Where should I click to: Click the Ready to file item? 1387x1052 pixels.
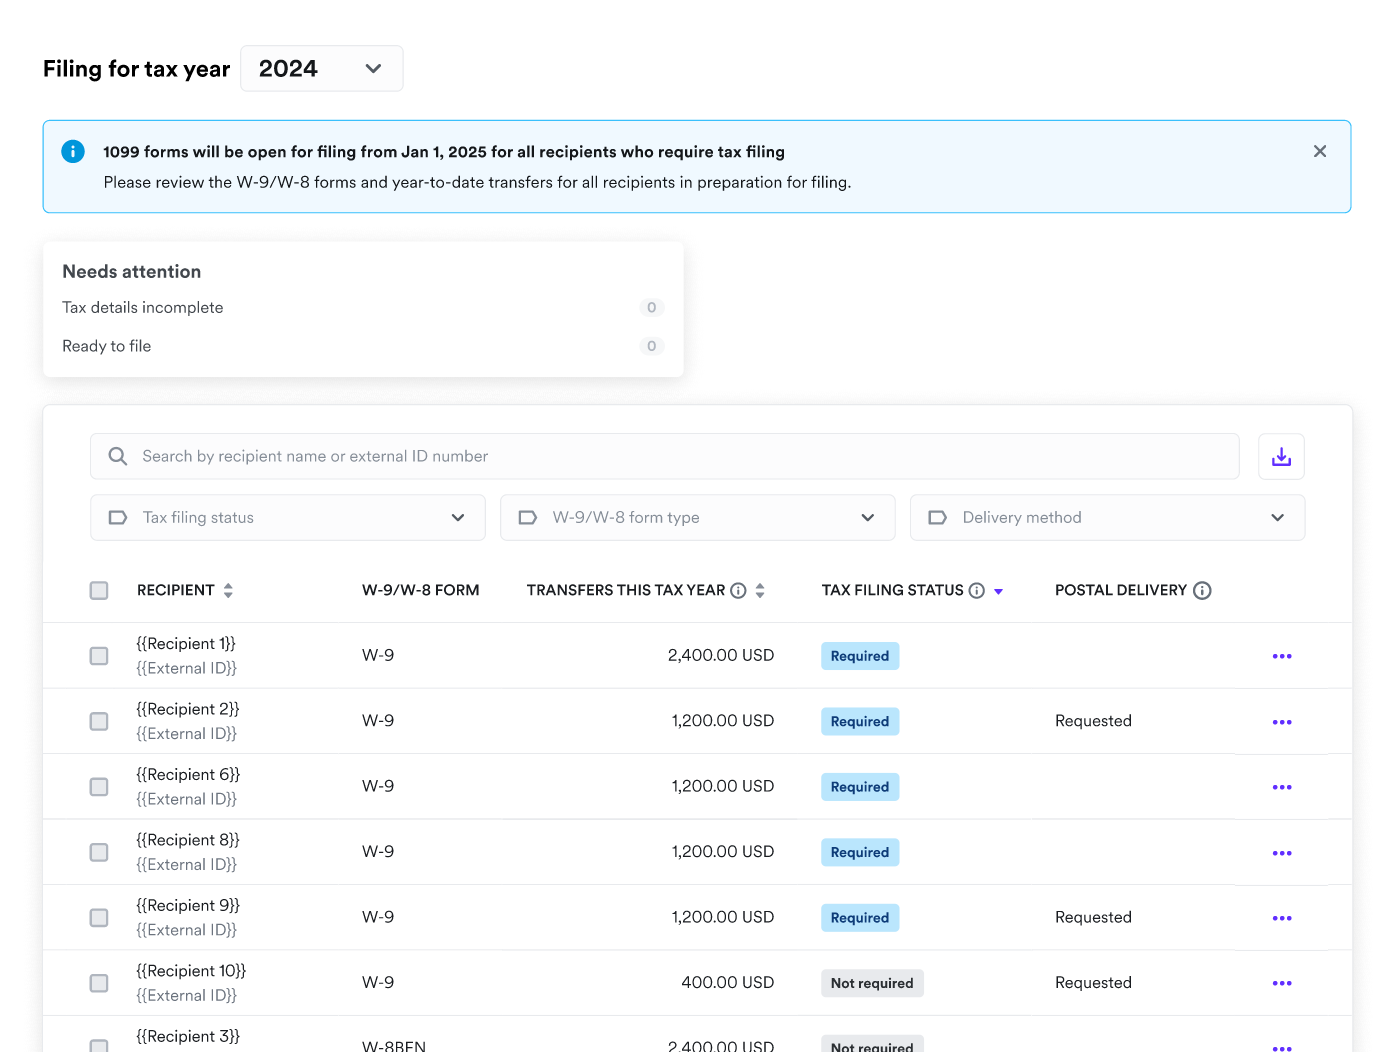click(107, 346)
